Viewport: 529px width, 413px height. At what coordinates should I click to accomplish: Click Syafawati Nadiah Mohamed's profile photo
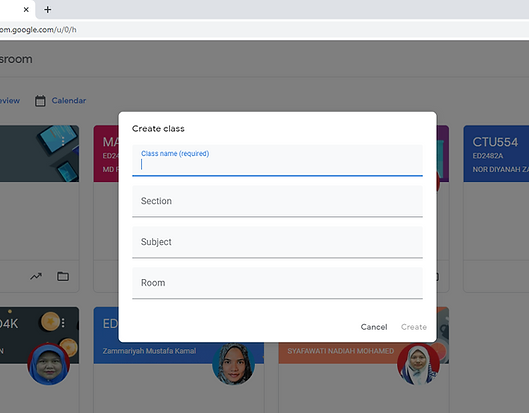click(418, 364)
